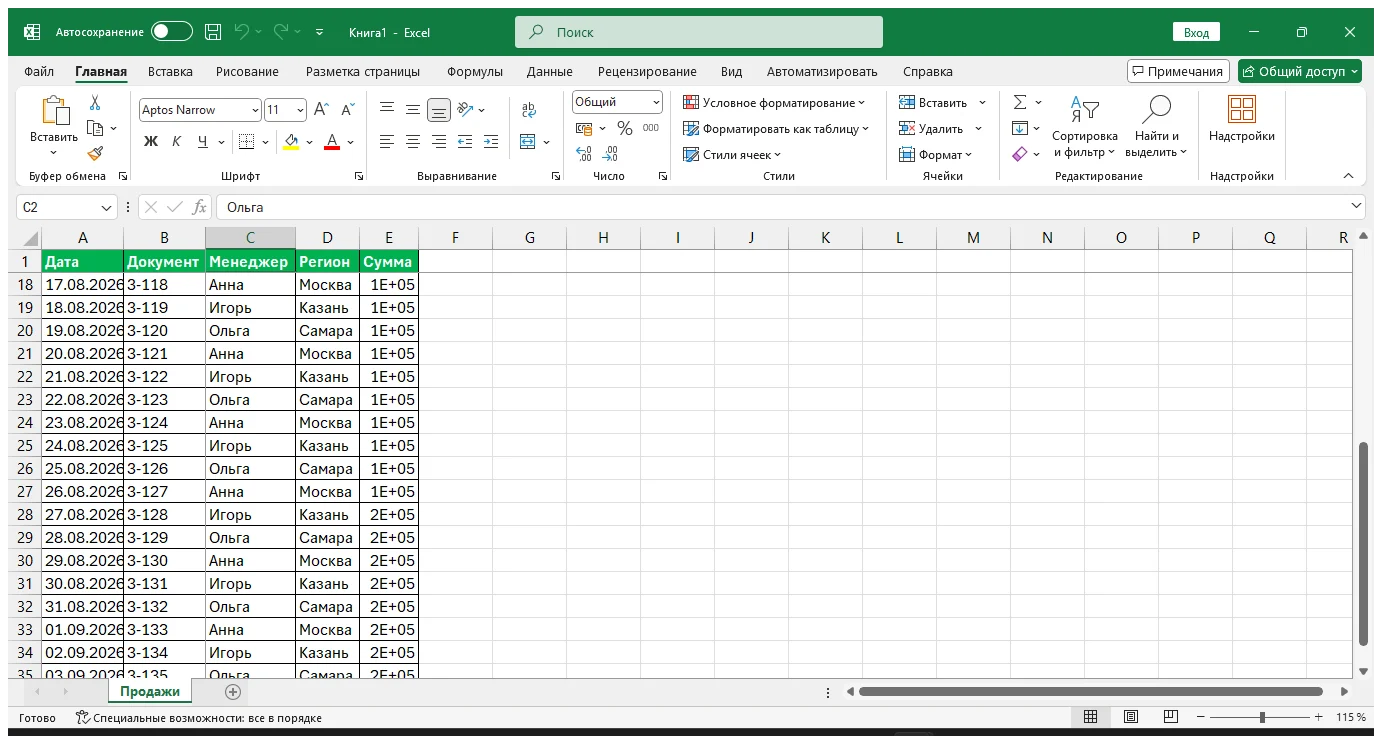
Task: Select the Format Painter brush icon
Action: [x=95, y=153]
